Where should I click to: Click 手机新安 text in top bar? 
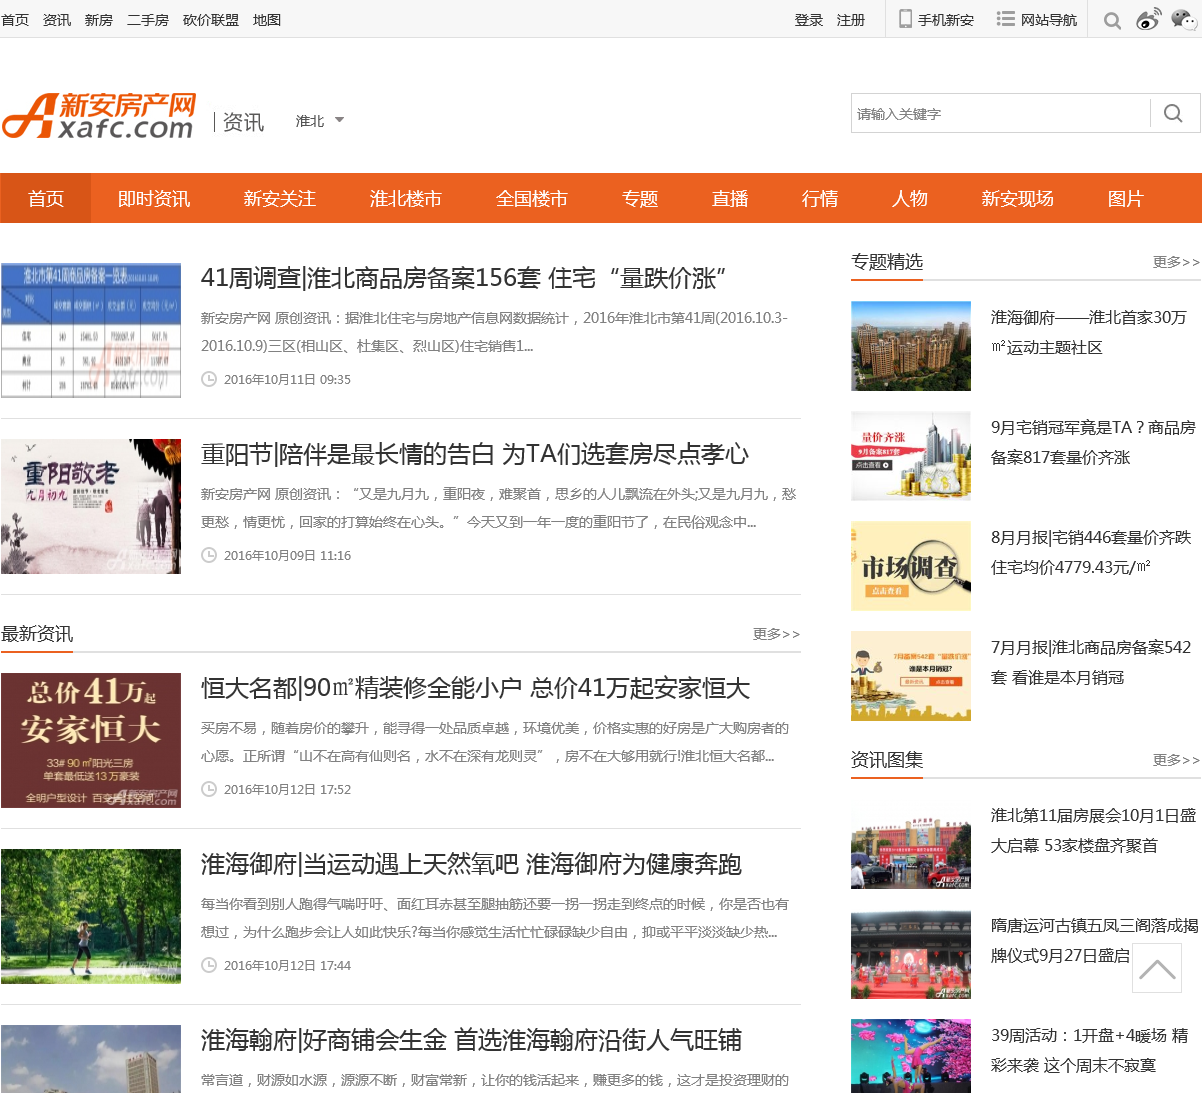click(x=946, y=20)
